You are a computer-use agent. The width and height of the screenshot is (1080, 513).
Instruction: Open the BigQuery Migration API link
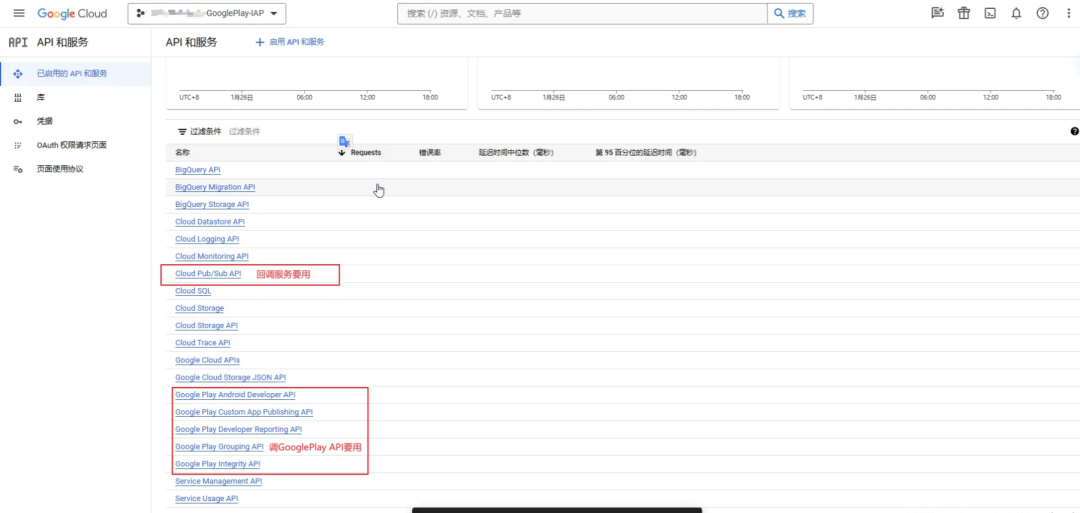[x=216, y=187]
